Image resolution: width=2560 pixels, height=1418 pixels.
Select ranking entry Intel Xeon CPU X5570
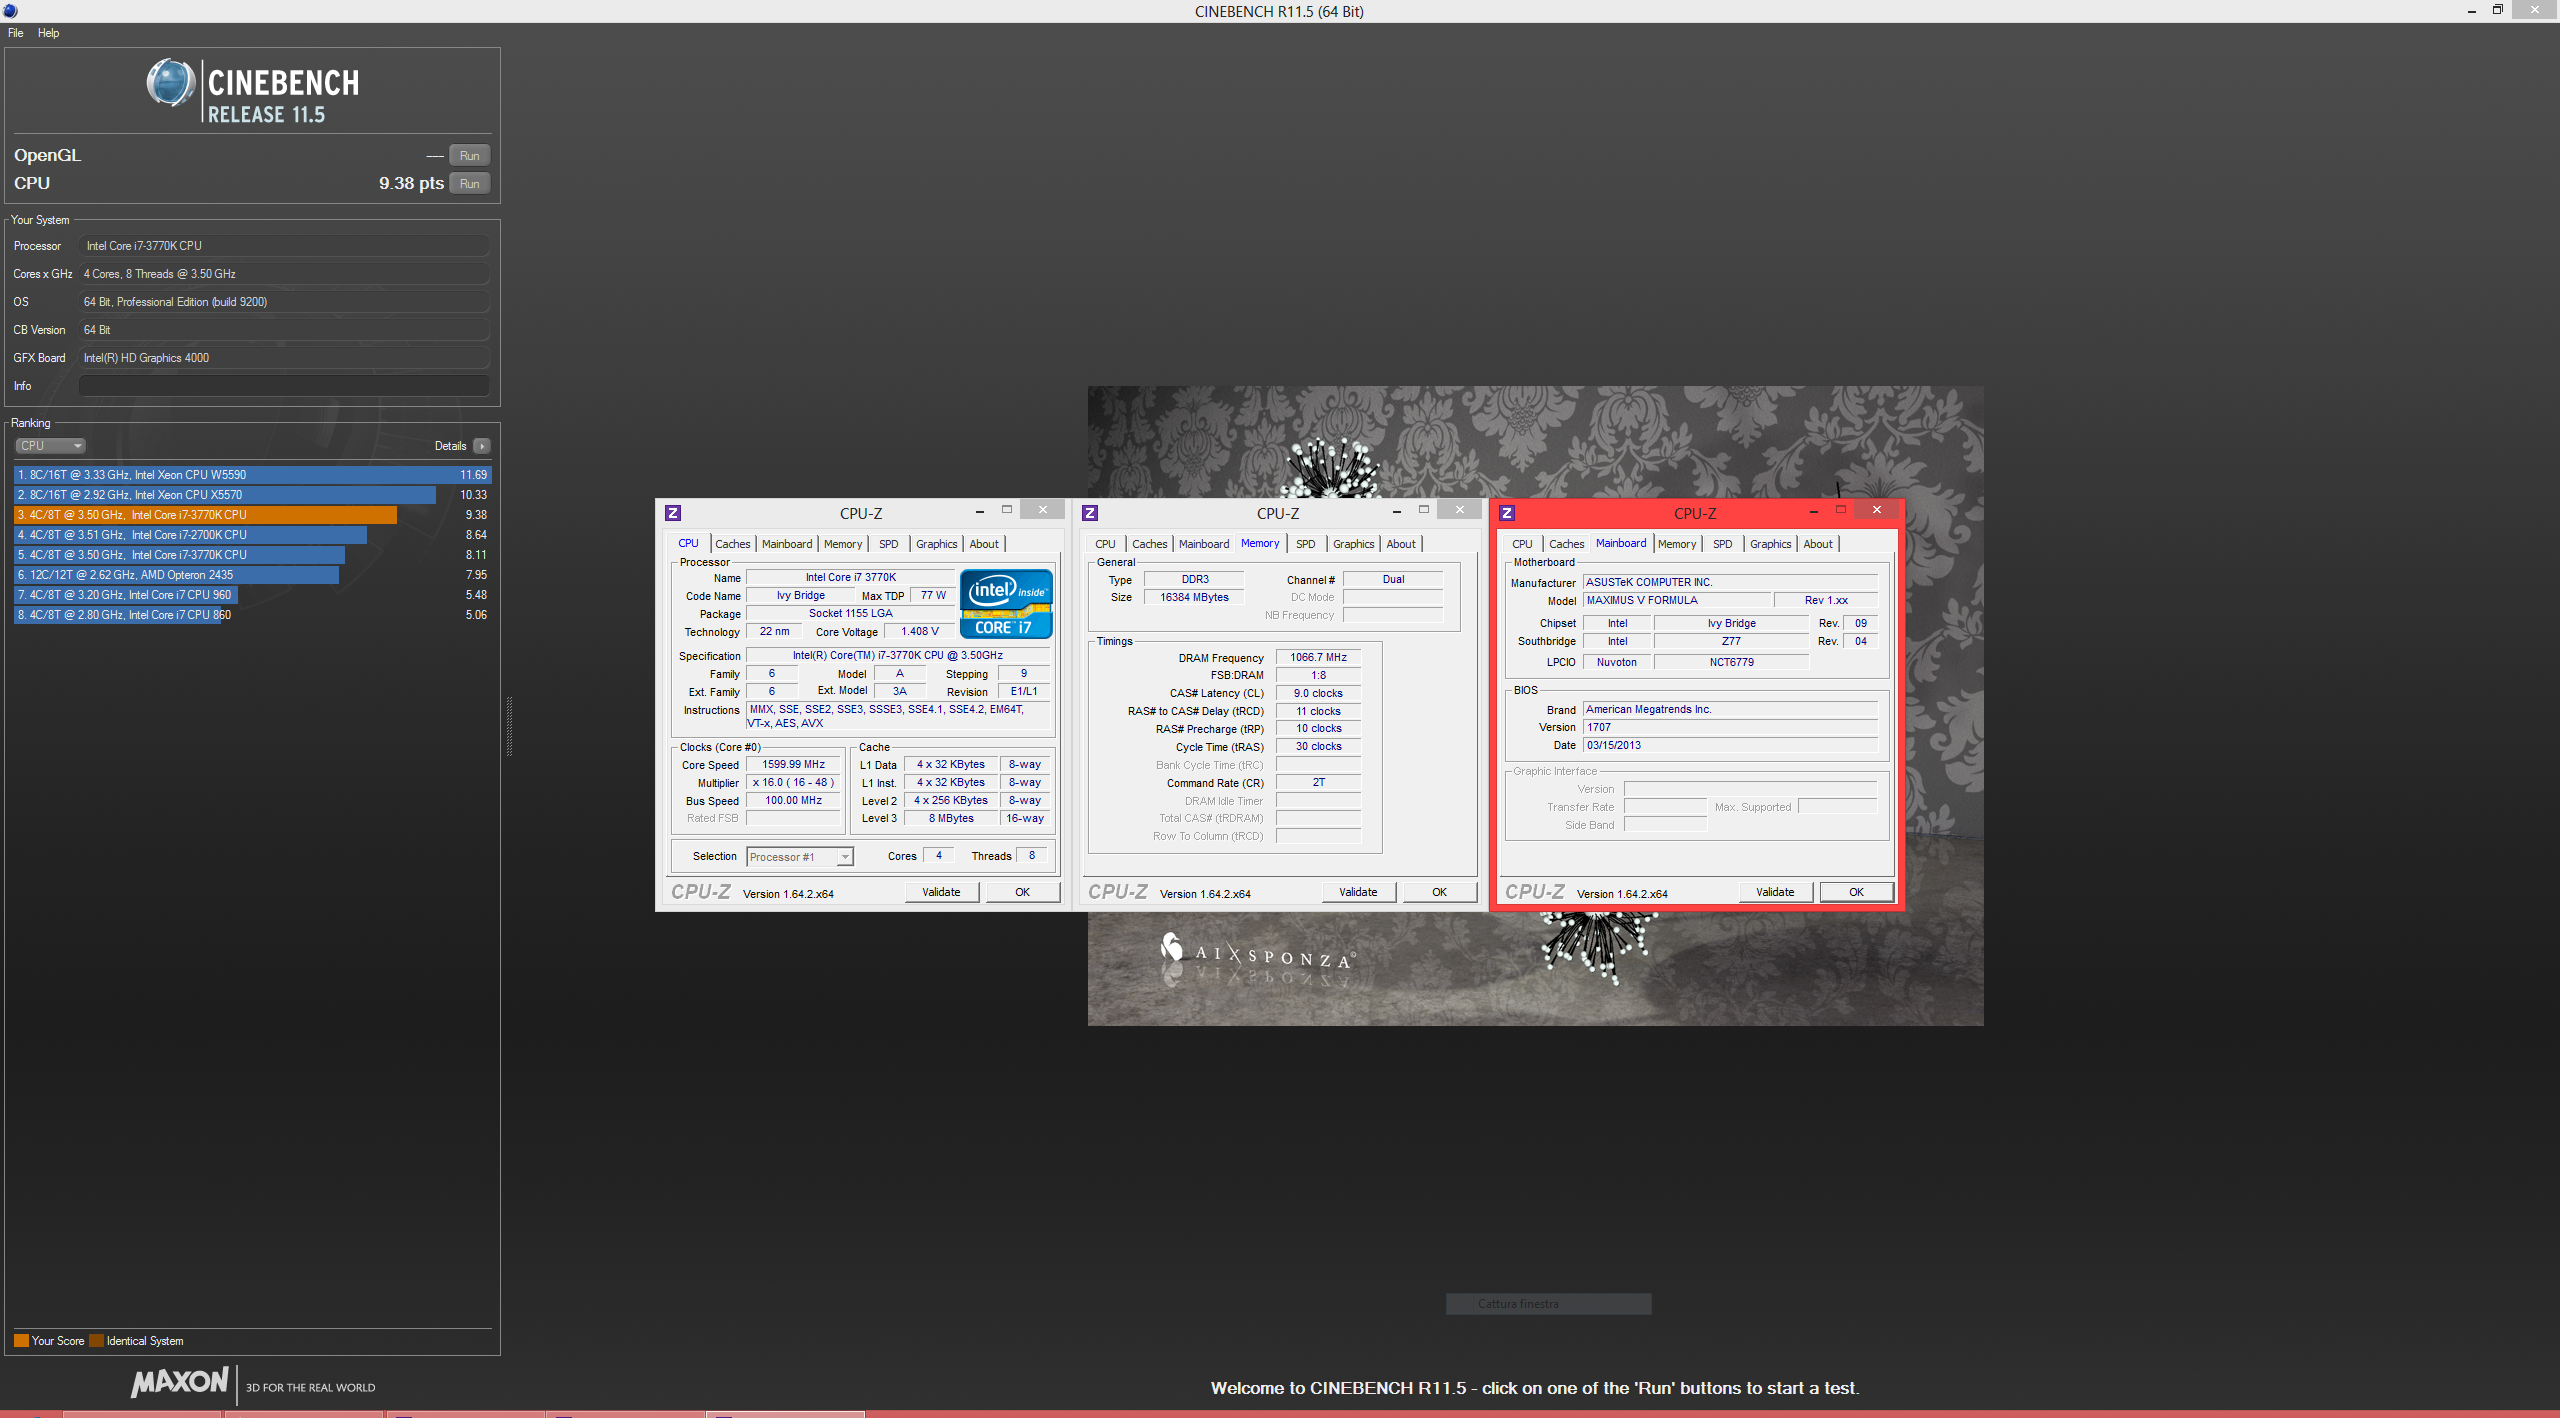pos(252,495)
